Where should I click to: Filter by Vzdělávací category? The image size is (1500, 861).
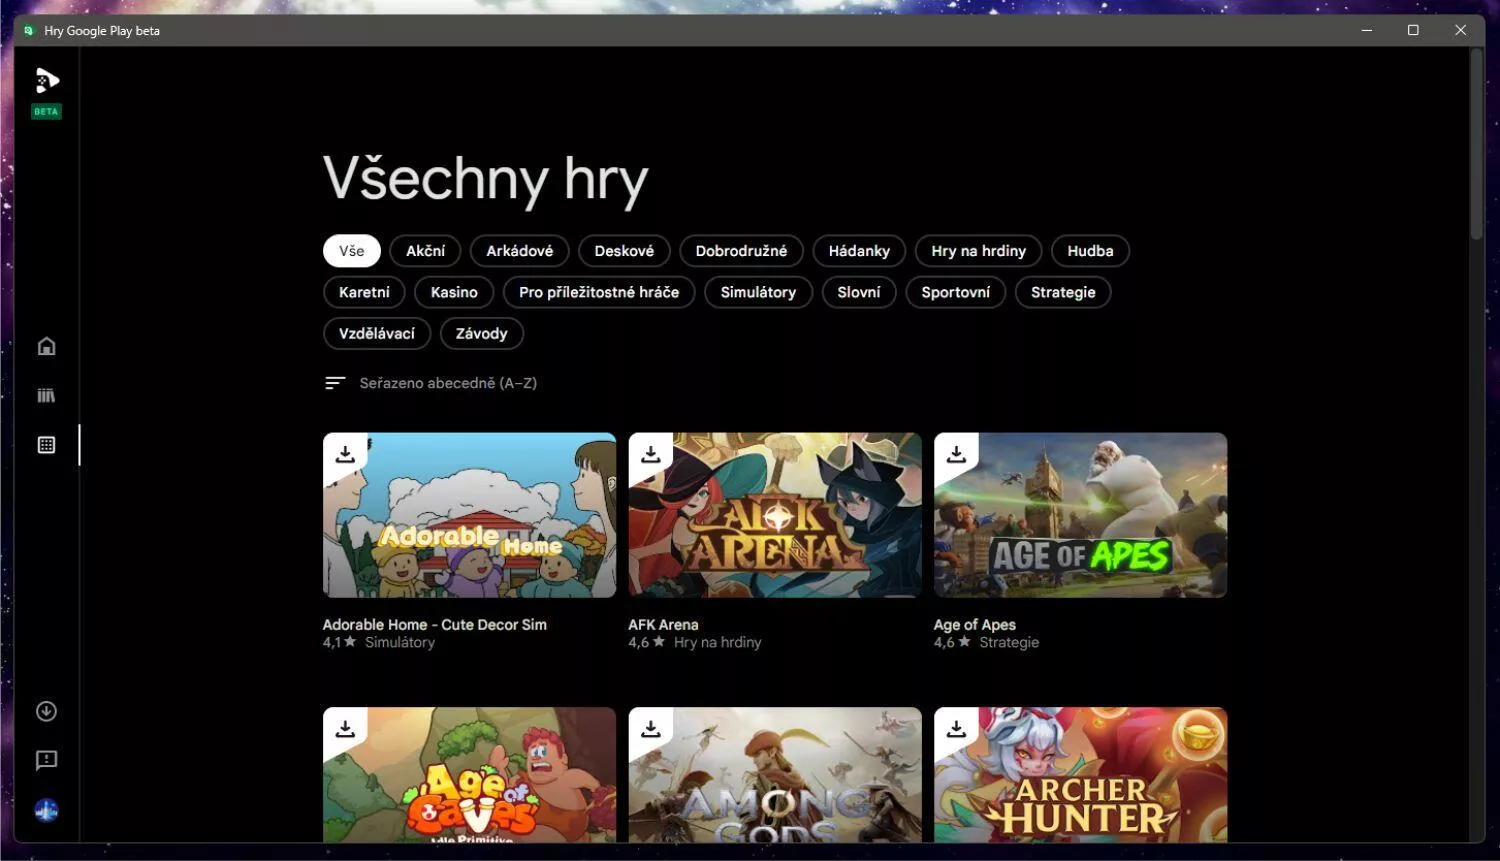[x=377, y=333]
